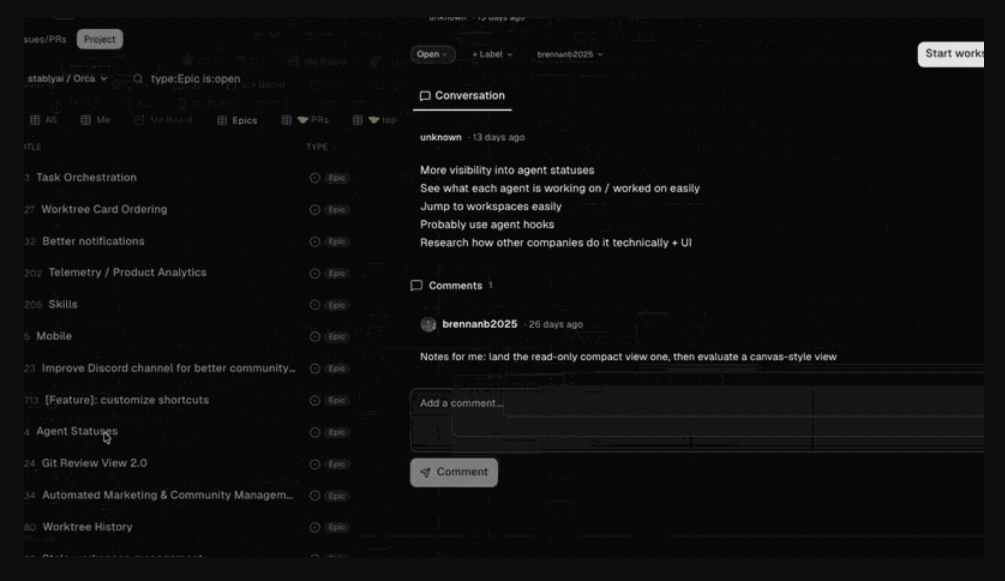
Task: Click open status icon on Better notifications row
Action: click(x=315, y=242)
